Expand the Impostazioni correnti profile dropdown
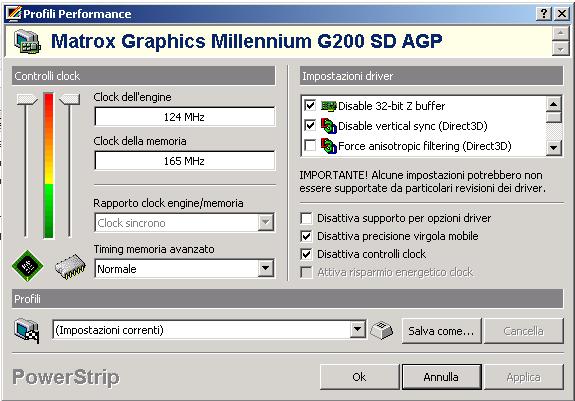This screenshot has height=401, width=575. [x=357, y=330]
